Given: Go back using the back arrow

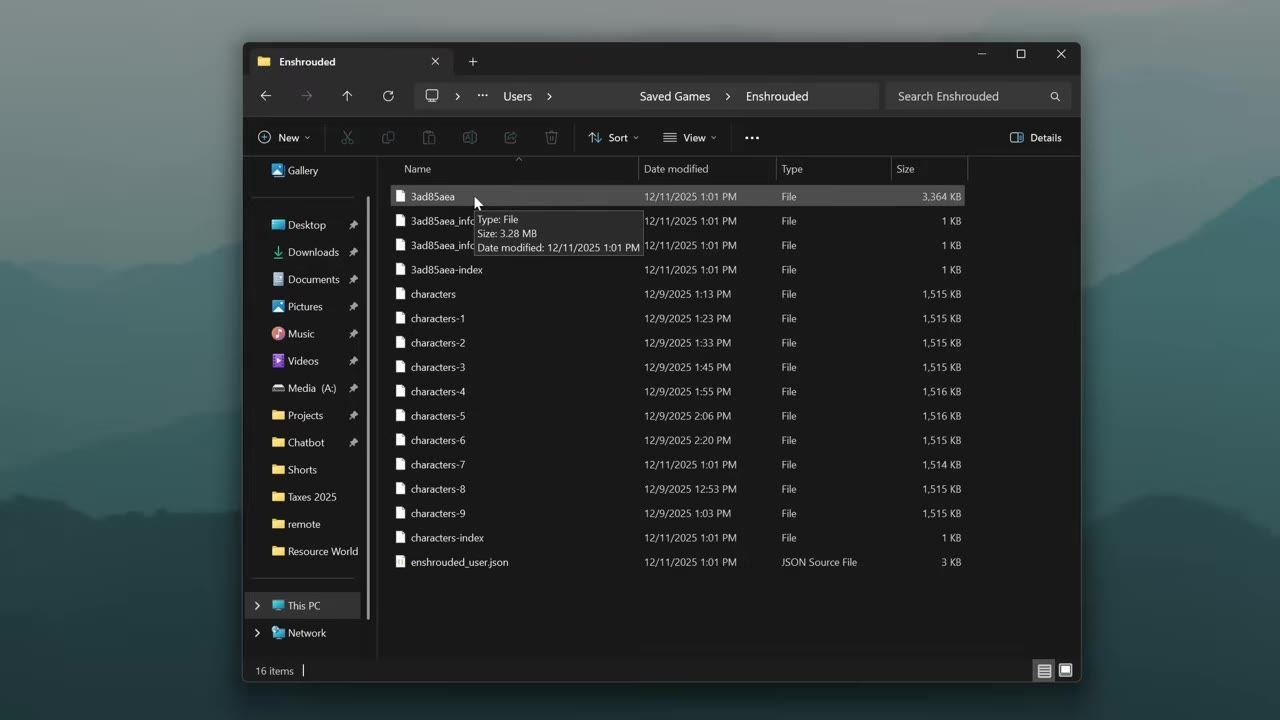Looking at the screenshot, I should [x=266, y=96].
